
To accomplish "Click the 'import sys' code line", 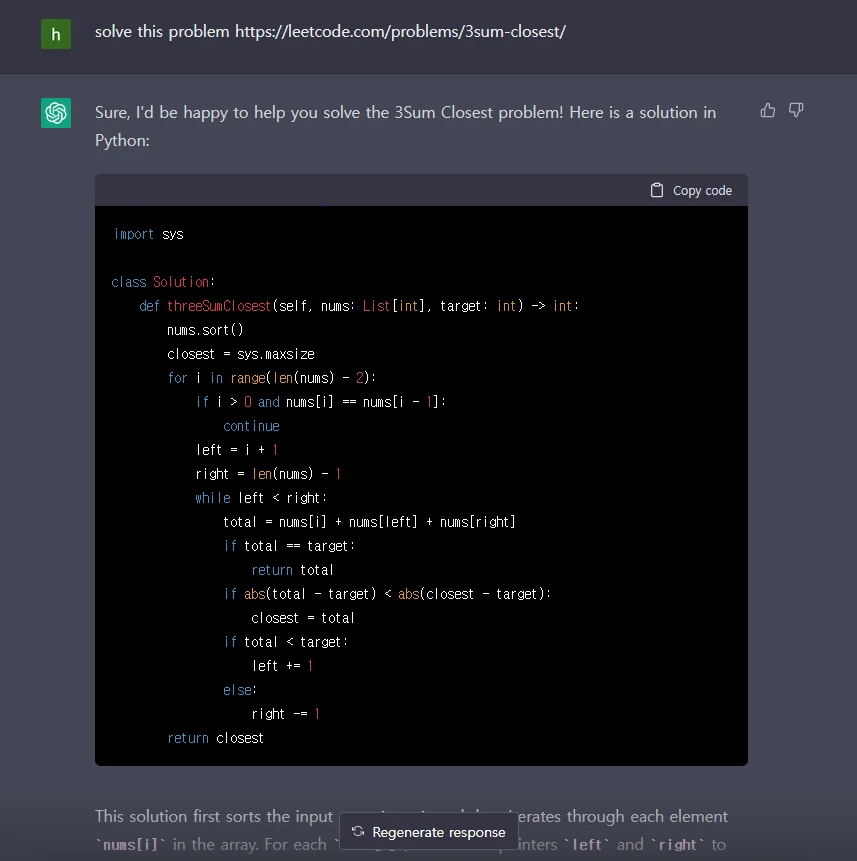I will click(x=148, y=234).
